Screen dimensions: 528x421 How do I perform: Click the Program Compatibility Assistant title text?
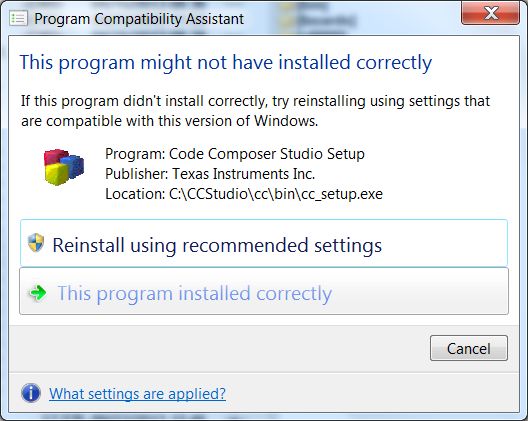click(x=139, y=19)
